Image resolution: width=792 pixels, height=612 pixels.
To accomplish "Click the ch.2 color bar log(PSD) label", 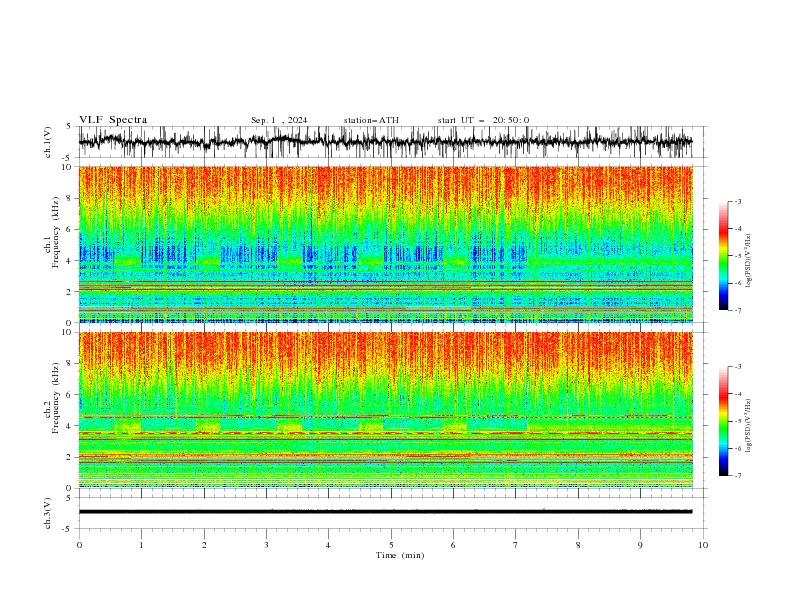I will point(749,425).
